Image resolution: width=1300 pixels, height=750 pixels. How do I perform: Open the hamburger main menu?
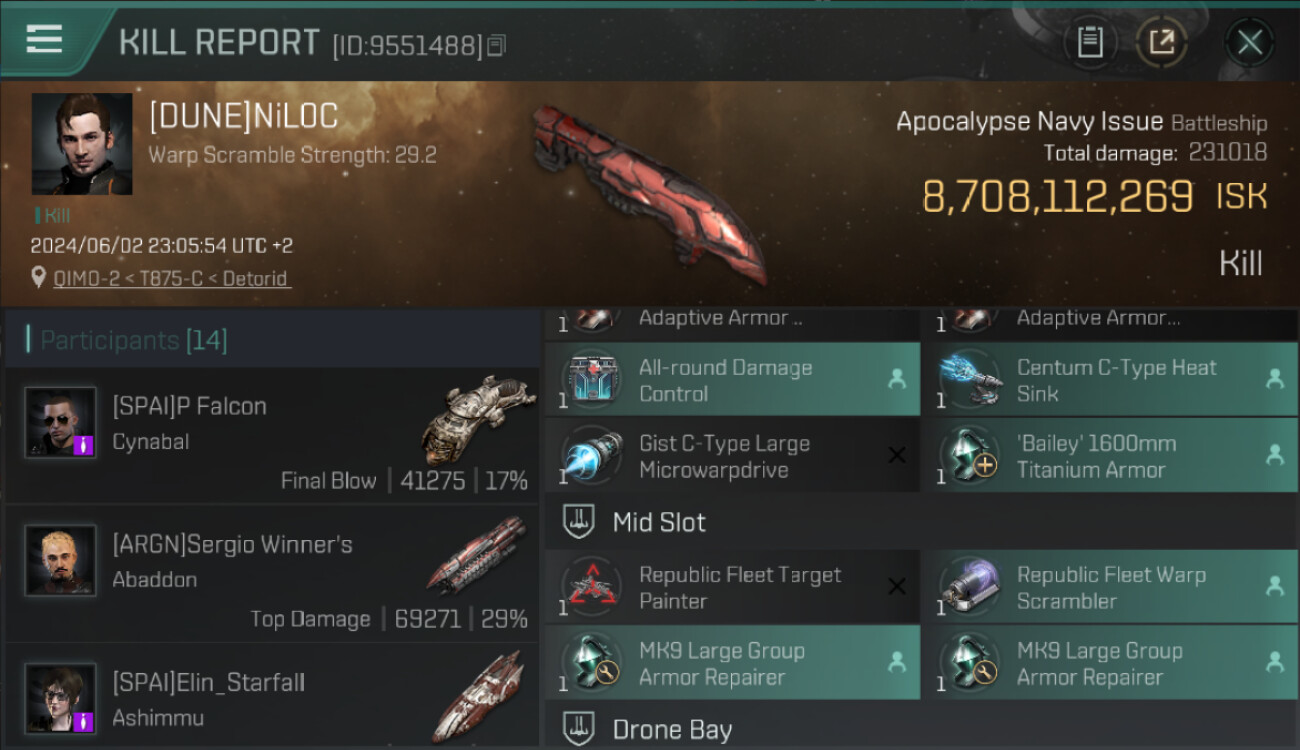pos(44,39)
